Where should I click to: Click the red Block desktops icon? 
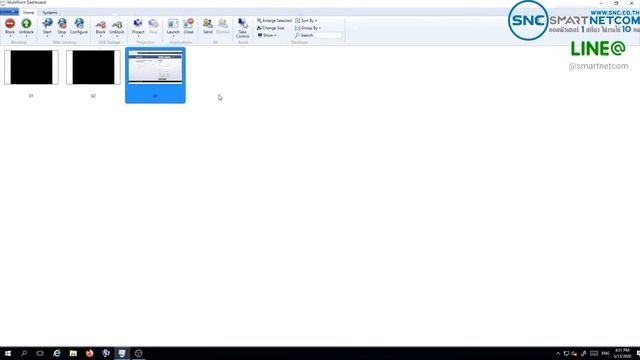pos(10,24)
